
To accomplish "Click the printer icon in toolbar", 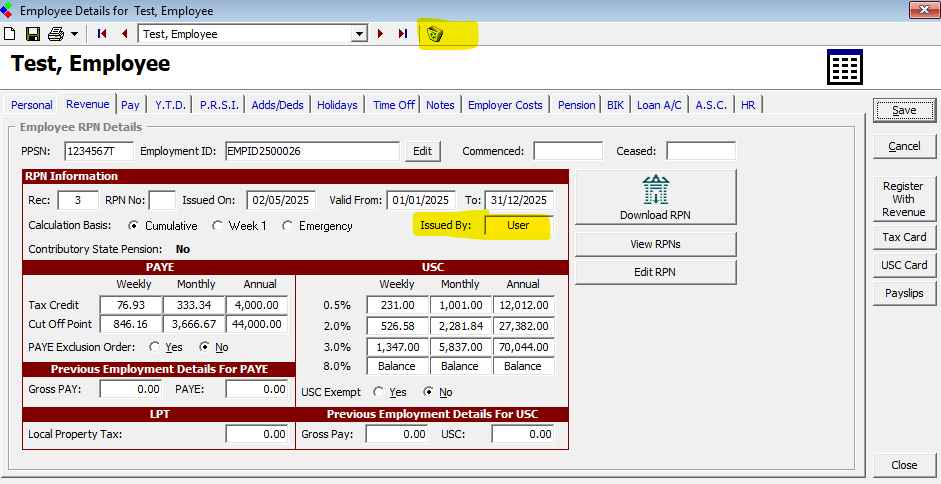I will point(55,34).
